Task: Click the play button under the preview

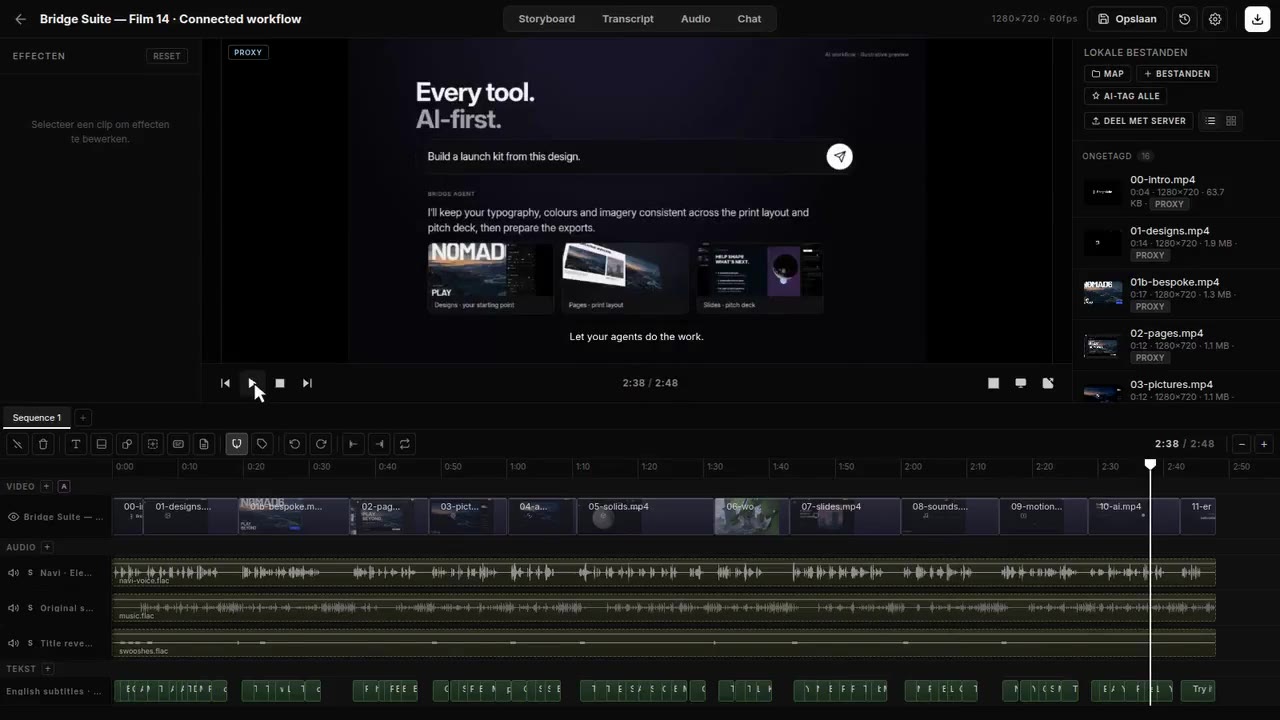Action: [x=252, y=383]
